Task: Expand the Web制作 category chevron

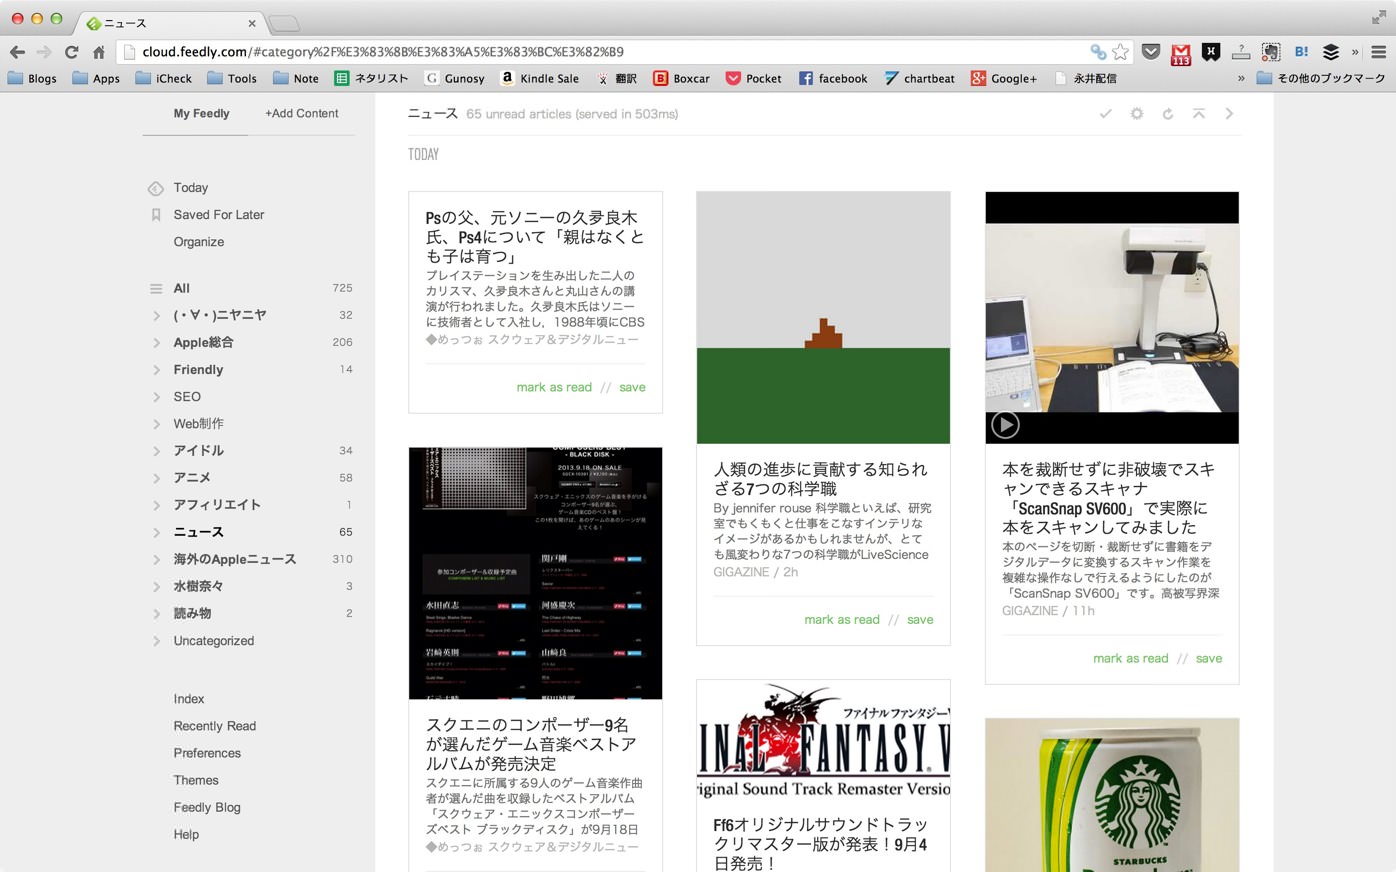Action: point(156,424)
